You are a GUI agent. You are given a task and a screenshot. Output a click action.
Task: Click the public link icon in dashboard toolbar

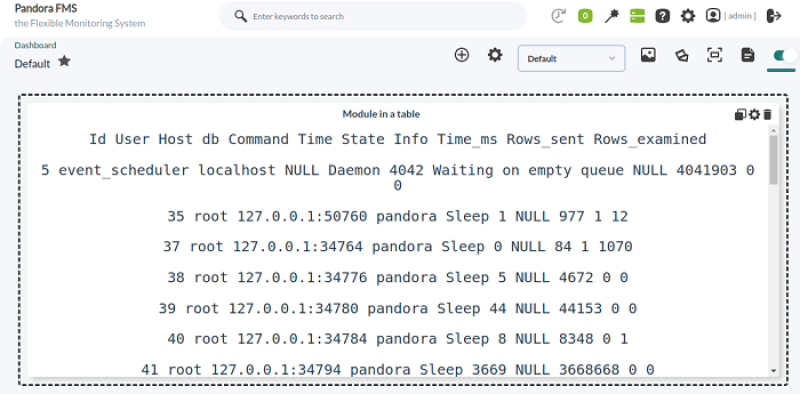click(682, 55)
